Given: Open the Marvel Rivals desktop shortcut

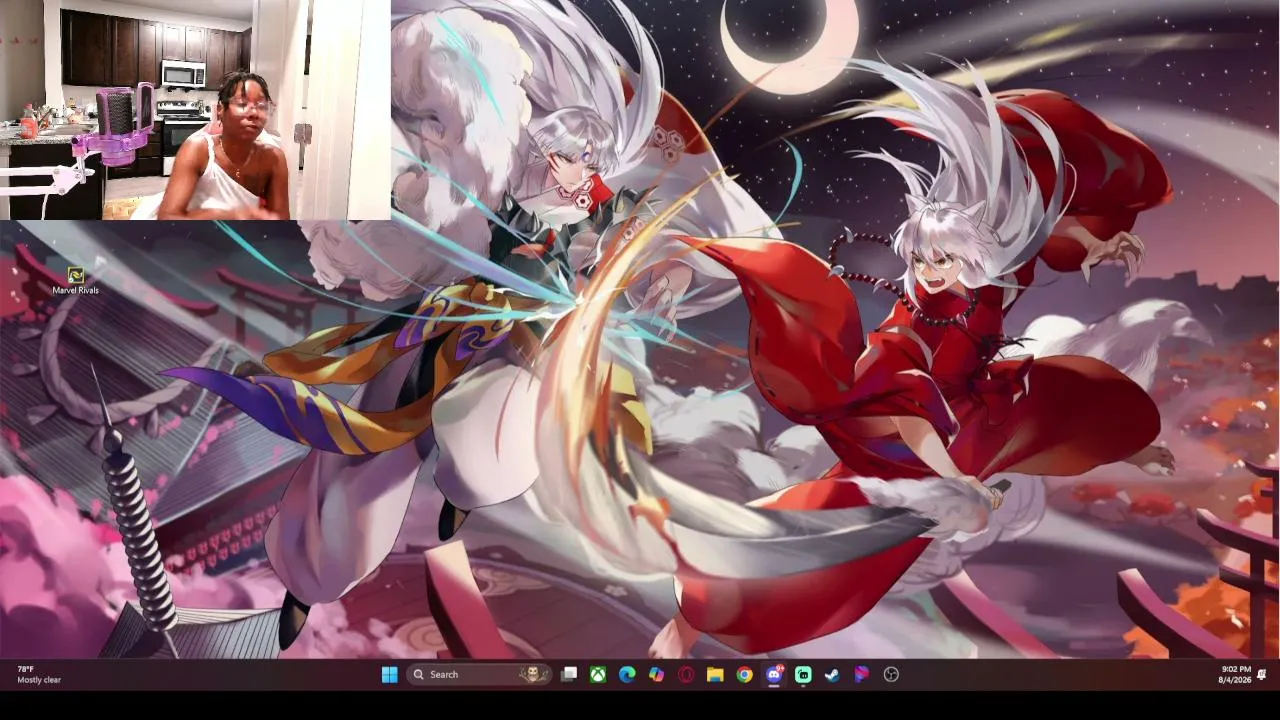Looking at the screenshot, I should [x=75, y=281].
